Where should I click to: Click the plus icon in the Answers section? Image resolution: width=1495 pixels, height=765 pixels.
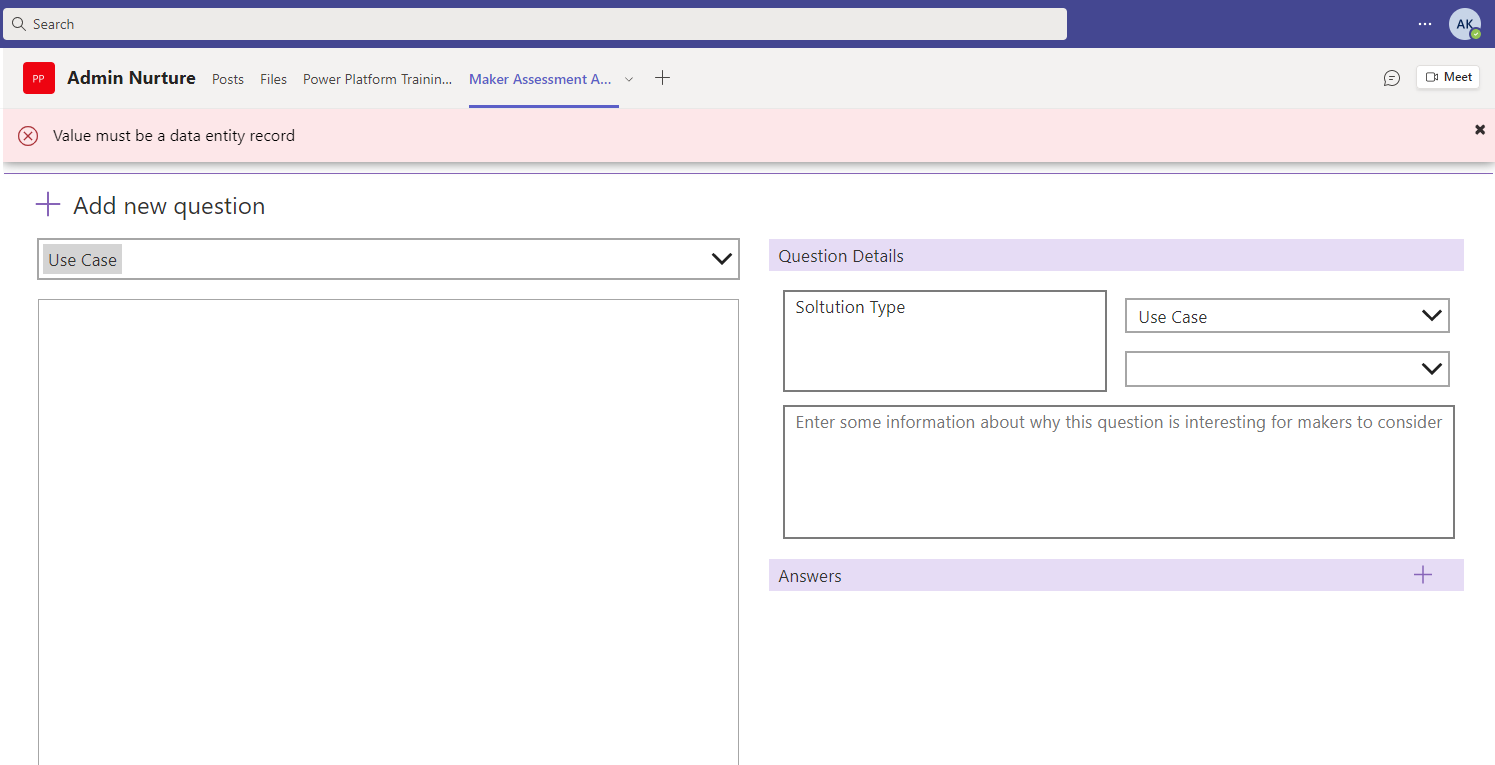point(1423,574)
